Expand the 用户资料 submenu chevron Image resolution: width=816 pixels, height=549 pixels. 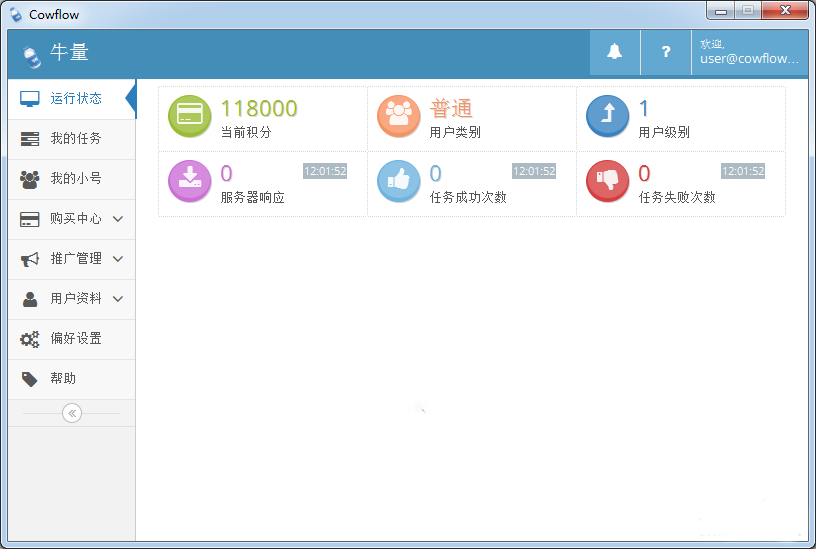[118, 299]
